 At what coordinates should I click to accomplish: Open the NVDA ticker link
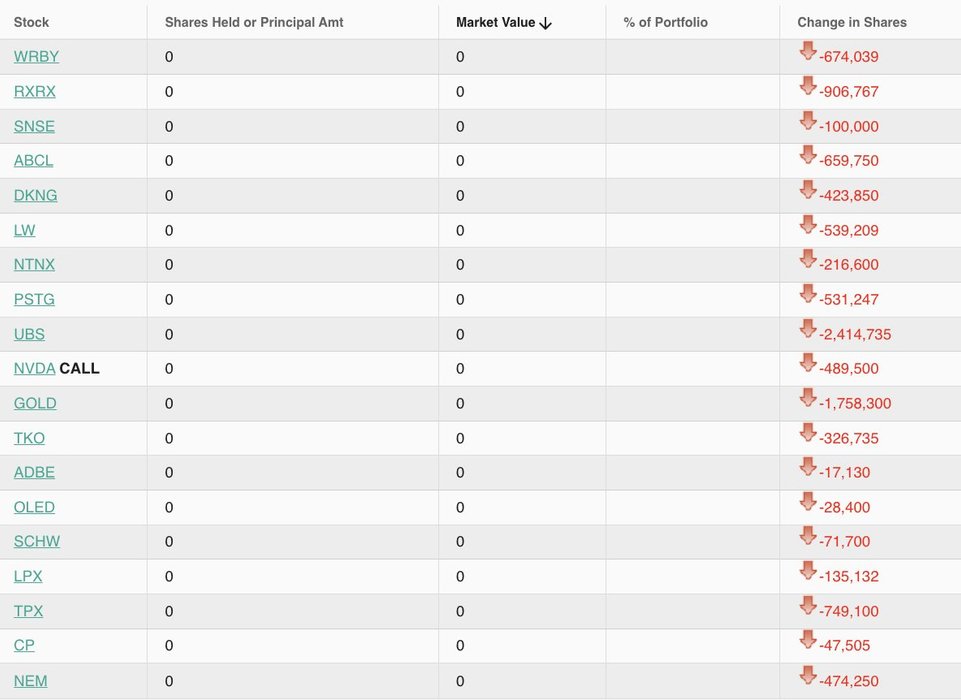coord(34,368)
